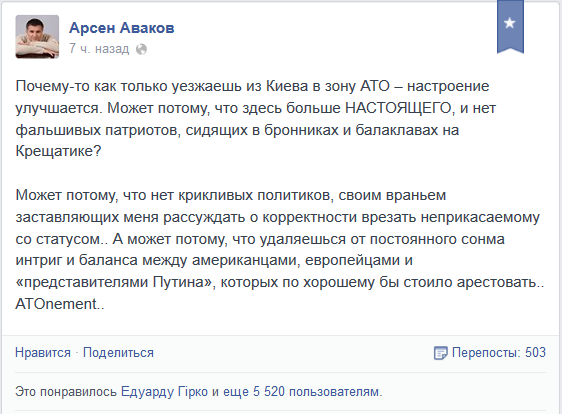Click the Поделиться share link
Screen dimensions: 562x414
118,353
